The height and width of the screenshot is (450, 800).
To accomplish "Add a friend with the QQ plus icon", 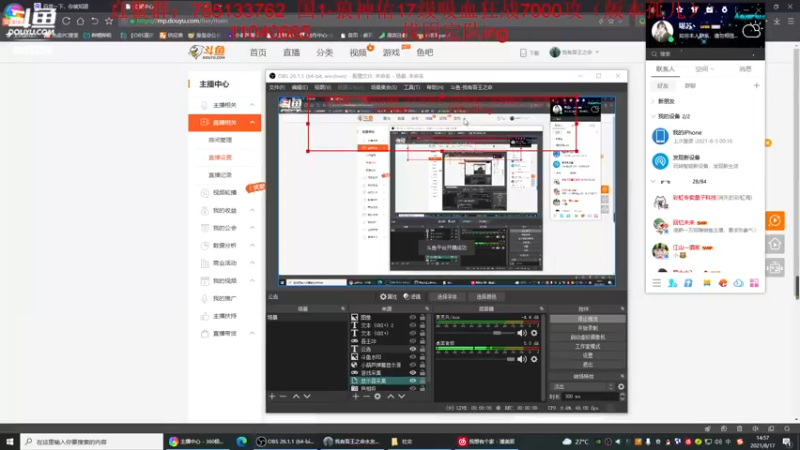I will 756,86.
